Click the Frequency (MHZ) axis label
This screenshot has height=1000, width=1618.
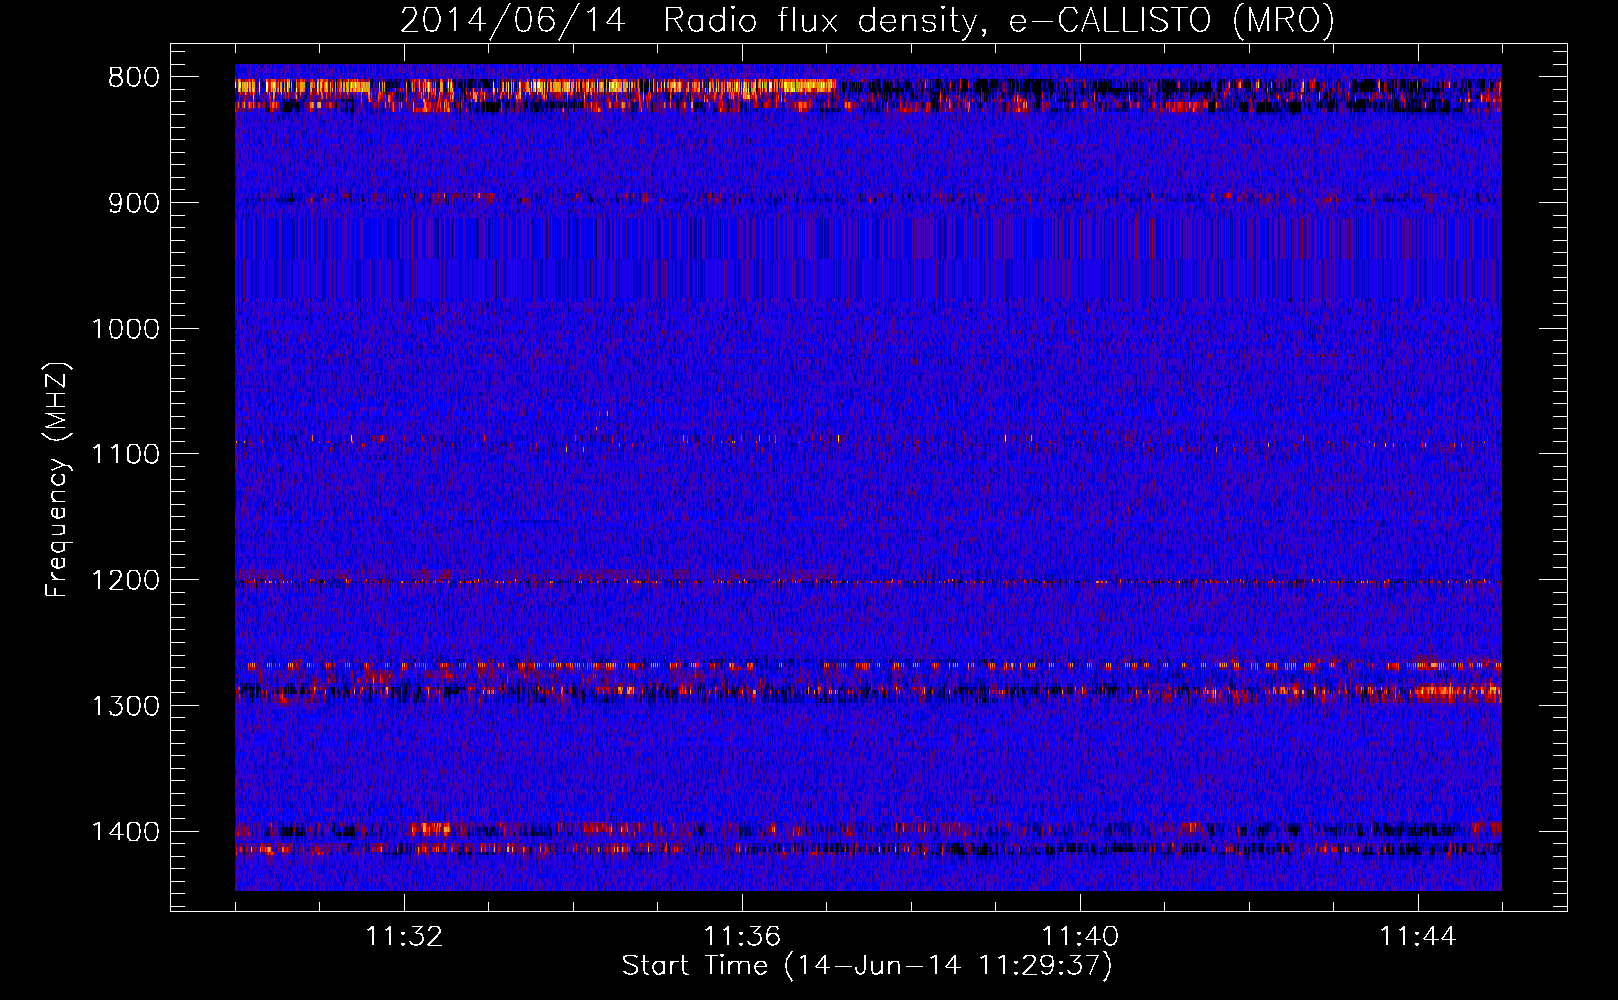57,480
